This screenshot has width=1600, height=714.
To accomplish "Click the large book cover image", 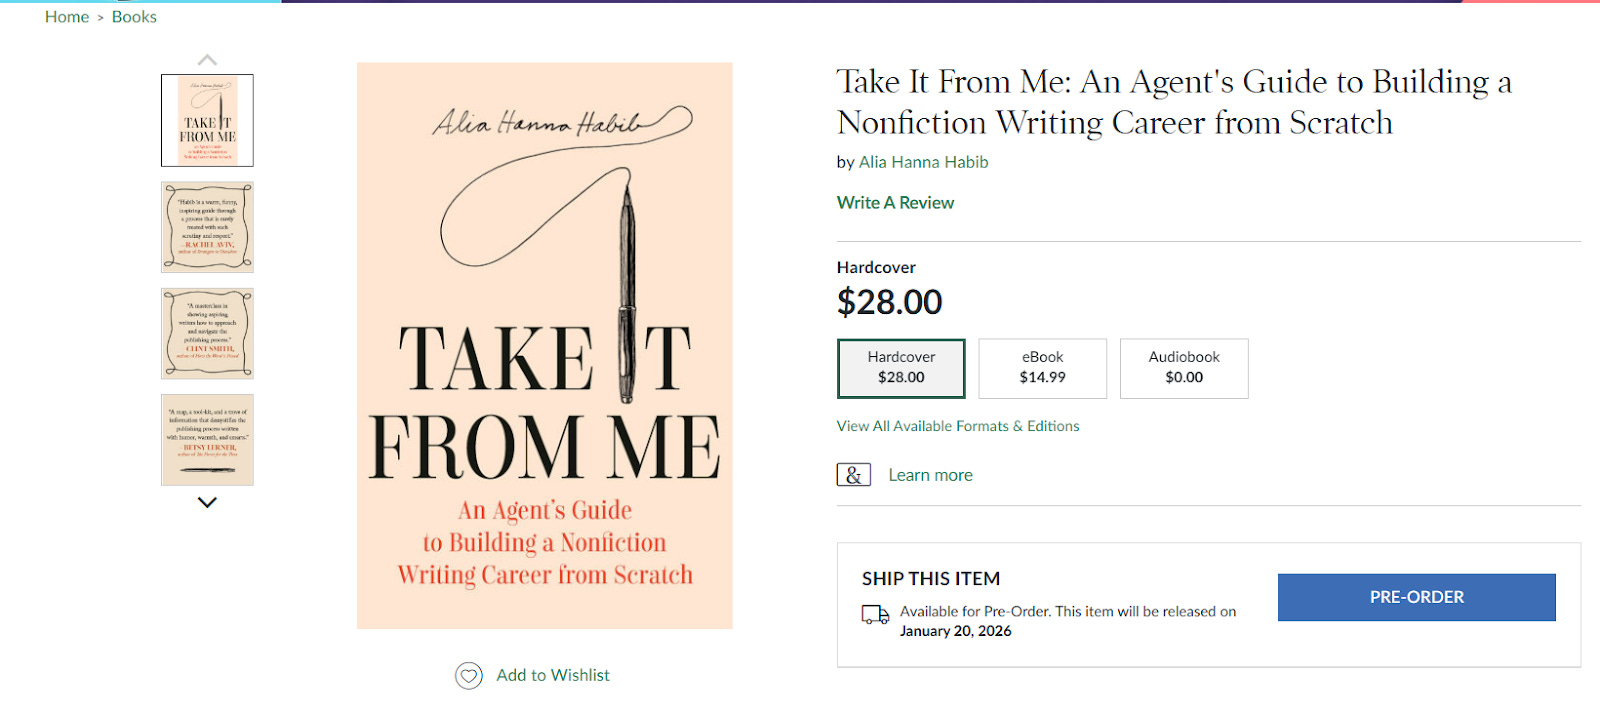I will [544, 345].
